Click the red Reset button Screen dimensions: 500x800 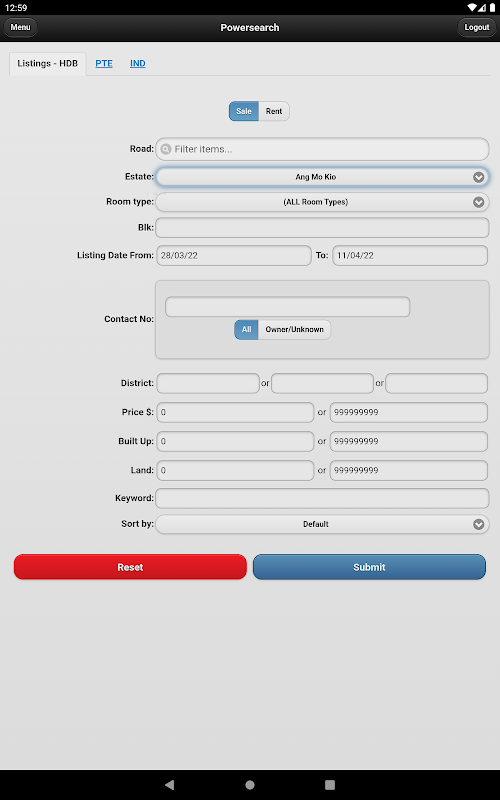pos(130,567)
